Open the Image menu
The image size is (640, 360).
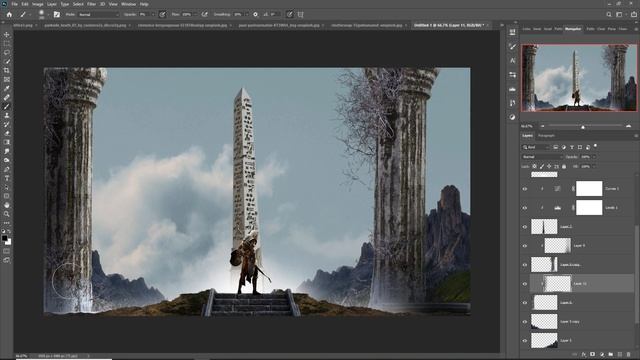point(38,4)
